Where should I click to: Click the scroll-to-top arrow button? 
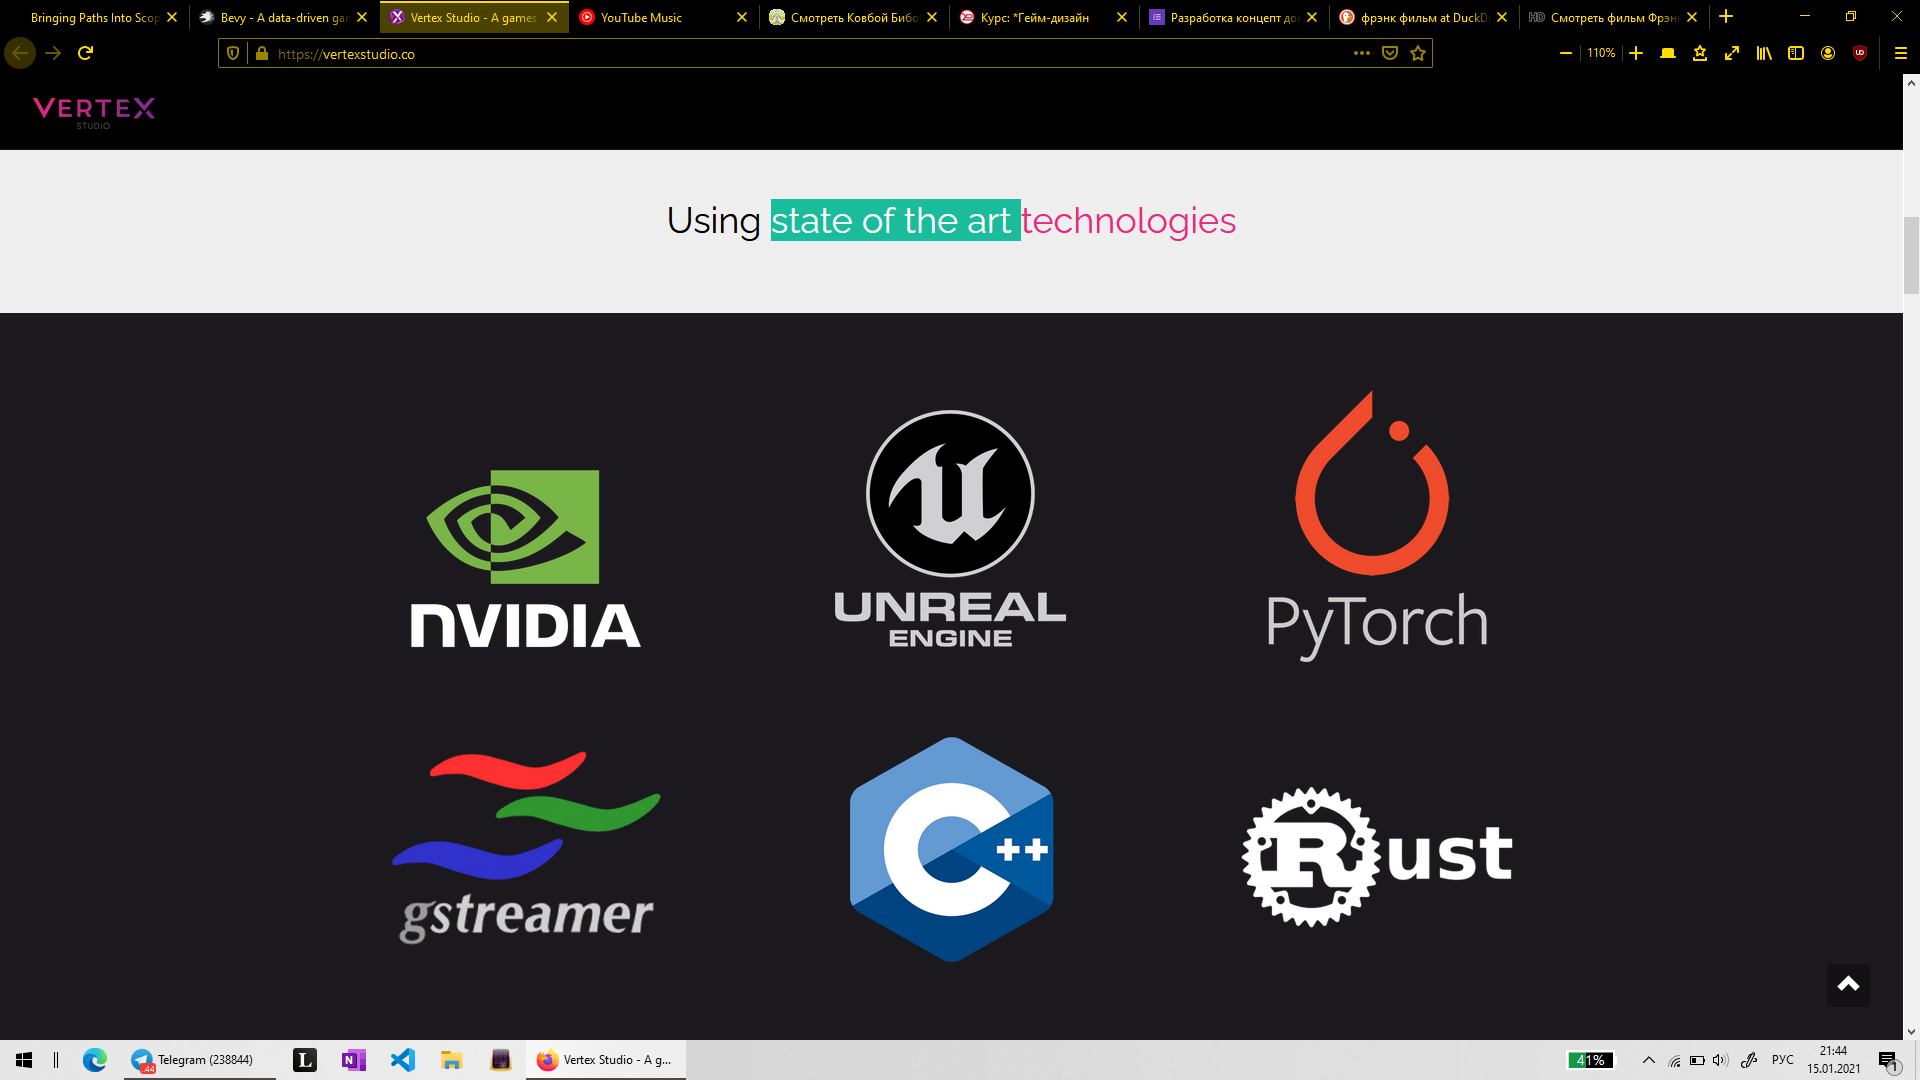click(1848, 985)
